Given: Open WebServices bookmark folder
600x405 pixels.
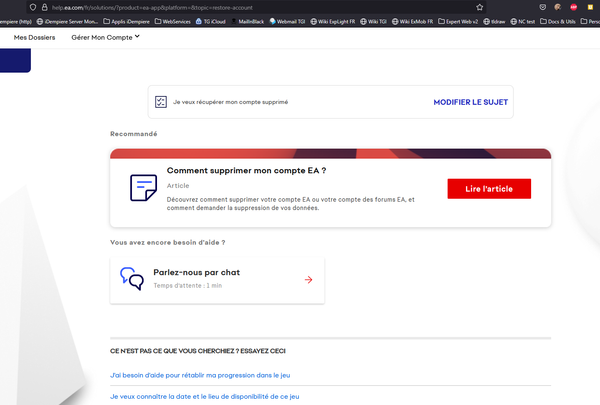Looking at the screenshot, I should pos(173,21).
